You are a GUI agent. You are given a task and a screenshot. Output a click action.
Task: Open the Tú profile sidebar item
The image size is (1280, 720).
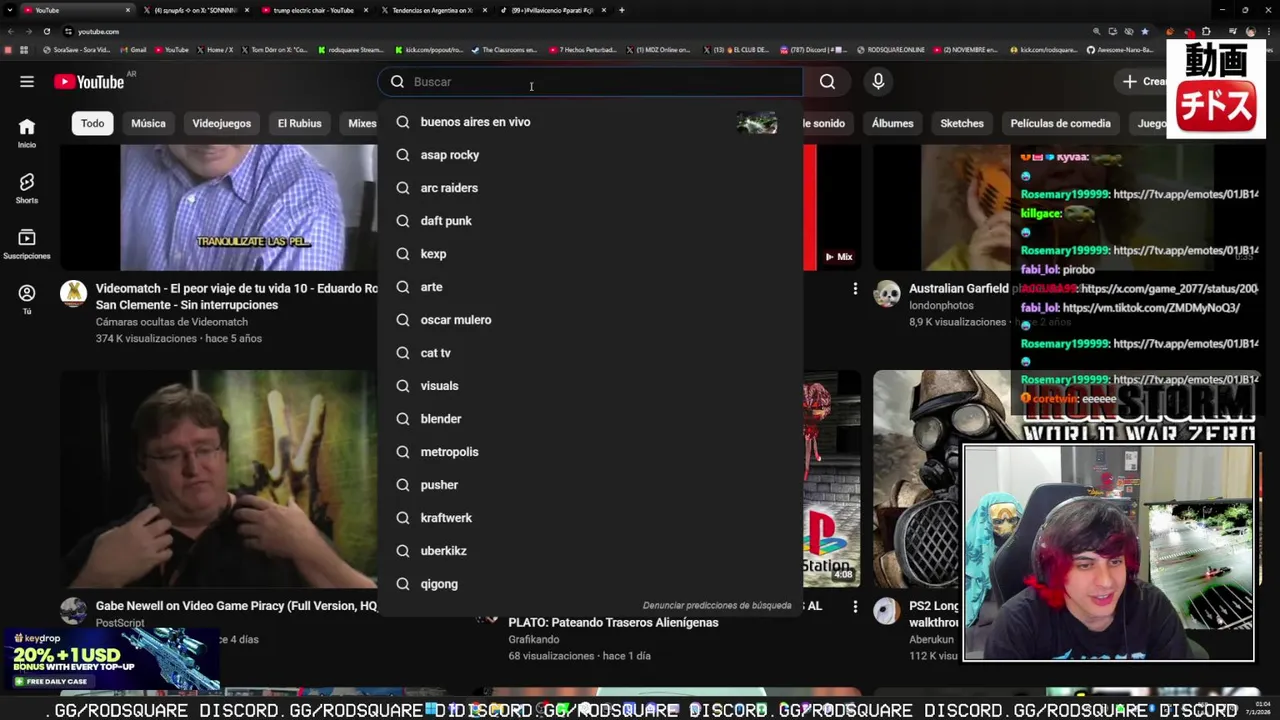tap(27, 300)
